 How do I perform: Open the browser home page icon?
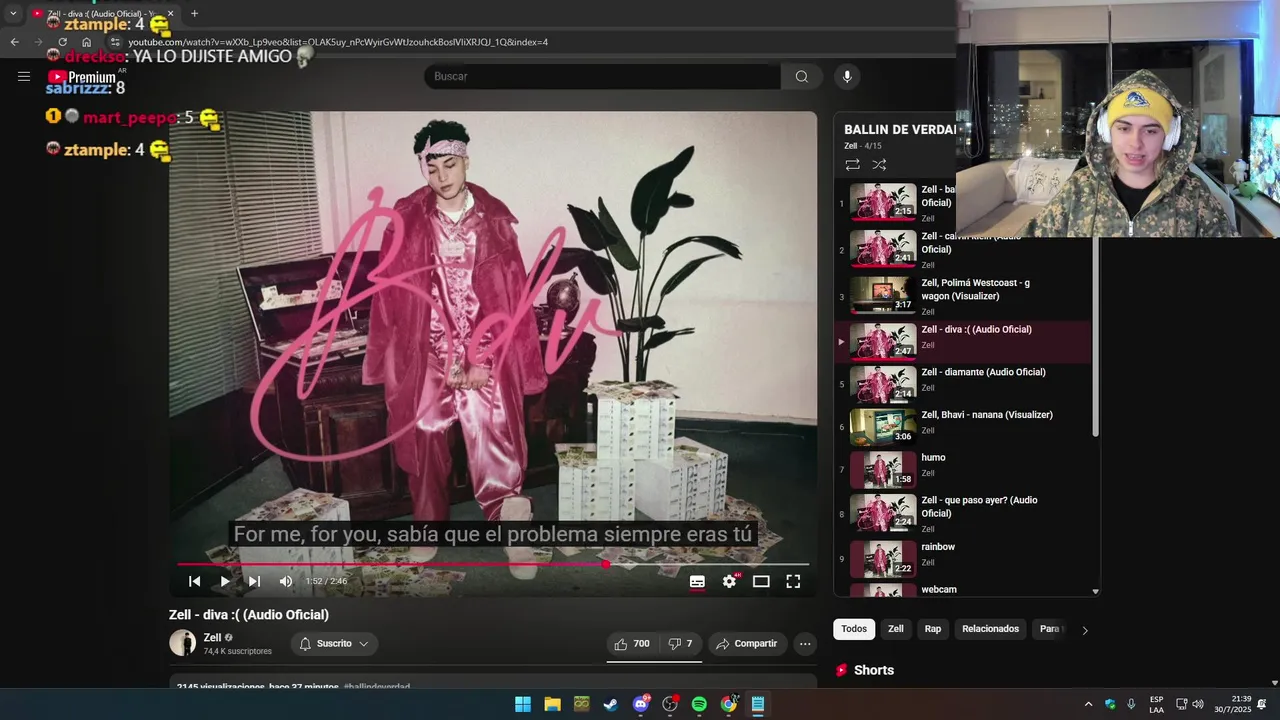click(87, 42)
